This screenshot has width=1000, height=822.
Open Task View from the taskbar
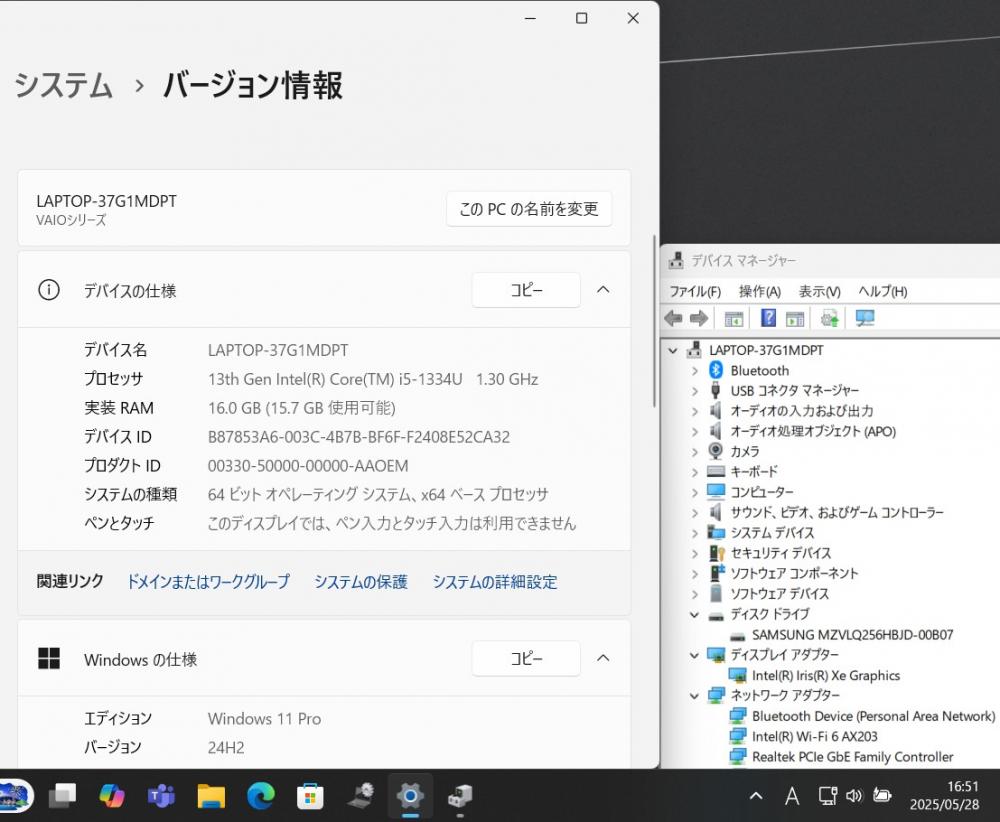pos(62,795)
